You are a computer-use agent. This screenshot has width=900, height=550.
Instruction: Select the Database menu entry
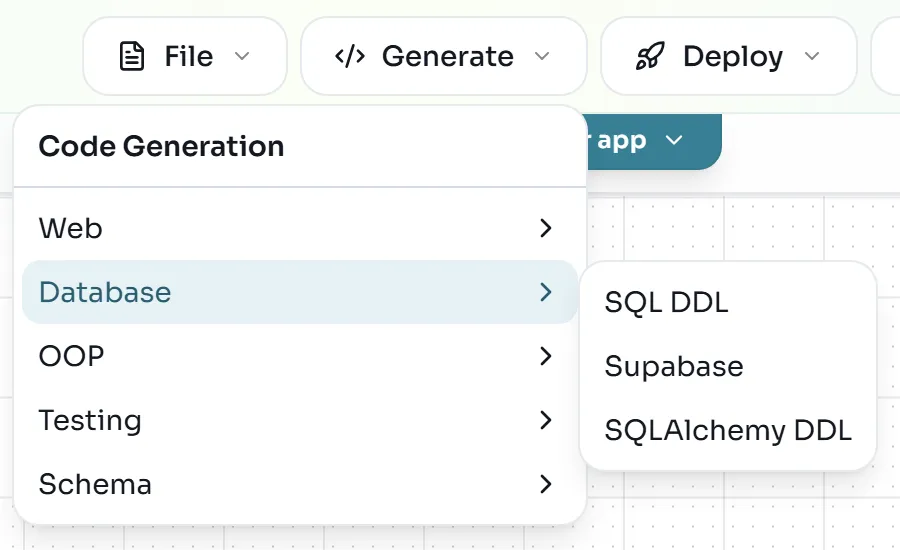(x=300, y=292)
